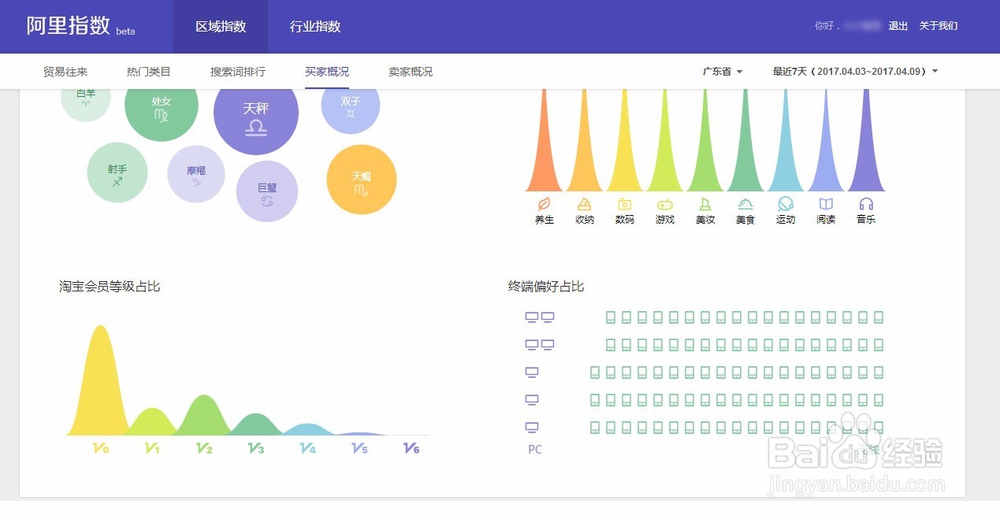
Task: Open the 广东省 province dropdown
Action: pyautogui.click(x=722, y=71)
